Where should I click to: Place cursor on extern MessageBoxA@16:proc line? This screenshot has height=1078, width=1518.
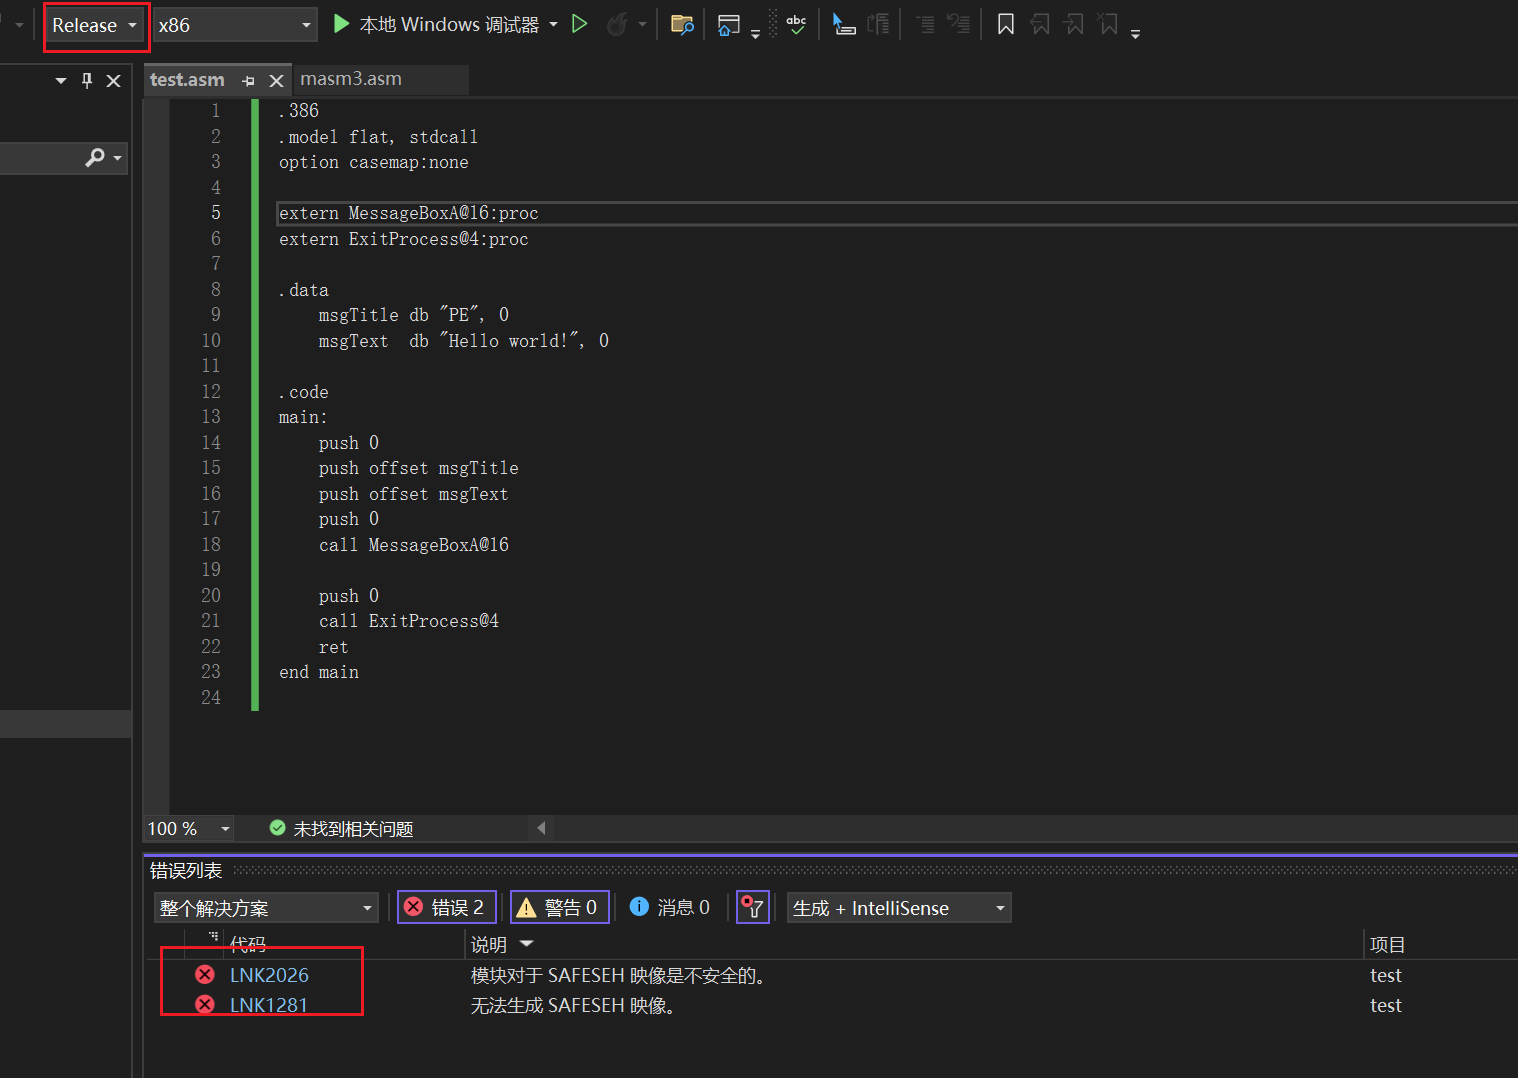coord(409,213)
